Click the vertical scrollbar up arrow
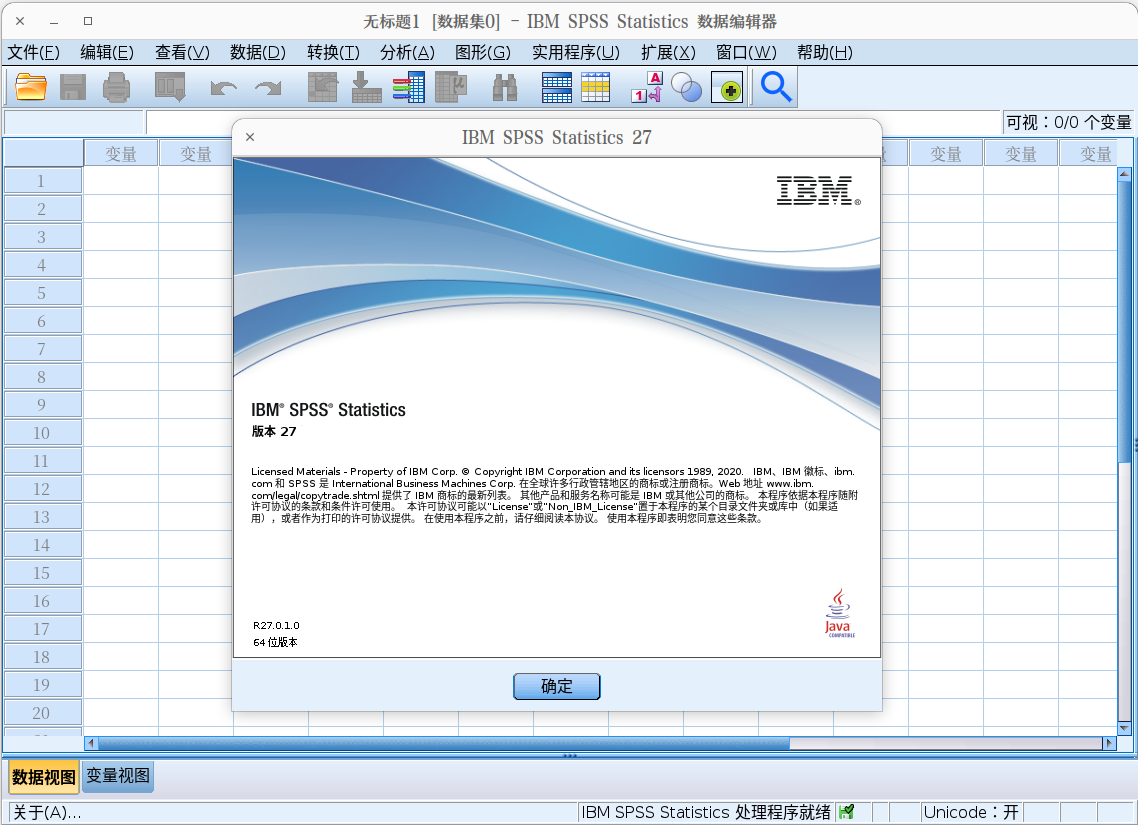1138x825 pixels. [1124, 174]
